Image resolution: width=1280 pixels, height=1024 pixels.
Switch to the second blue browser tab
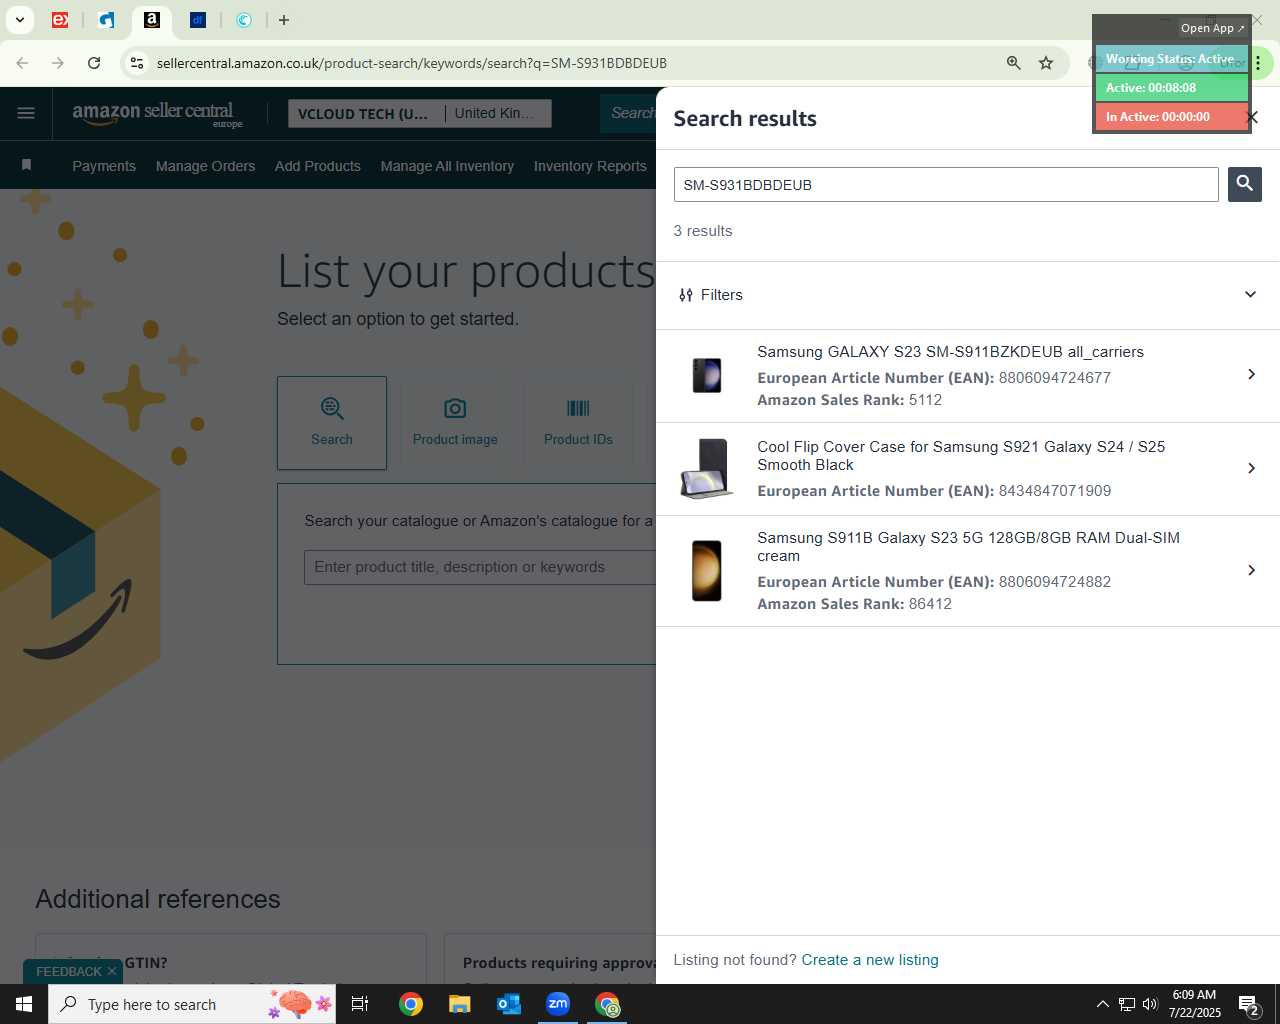[x=106, y=20]
